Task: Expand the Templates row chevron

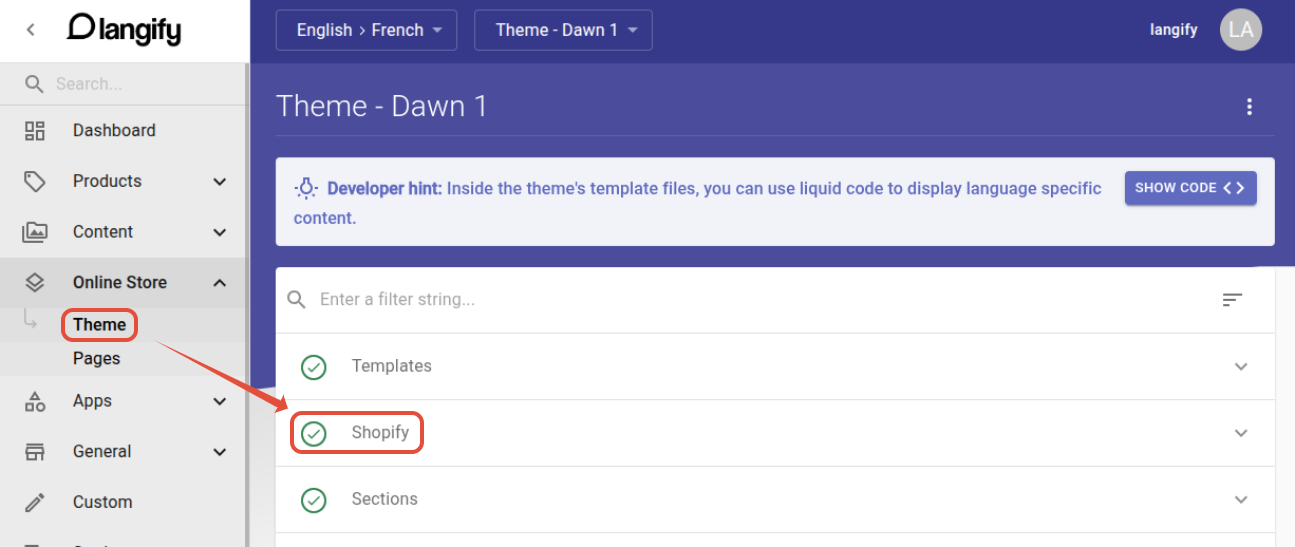Action: 1241,366
